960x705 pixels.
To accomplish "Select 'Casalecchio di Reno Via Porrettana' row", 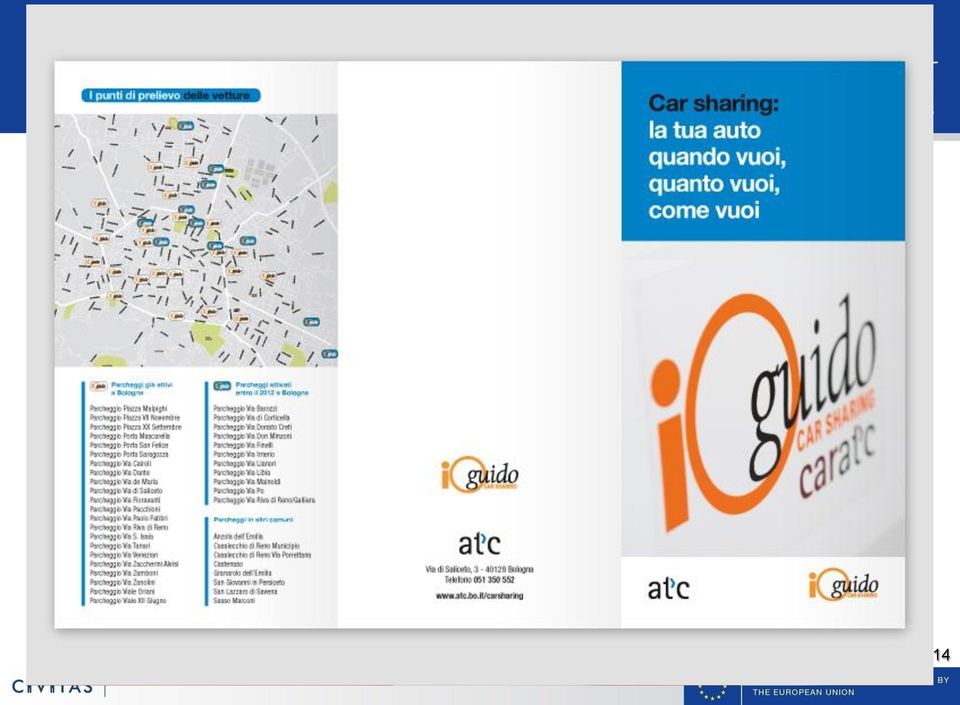I will (263, 554).
